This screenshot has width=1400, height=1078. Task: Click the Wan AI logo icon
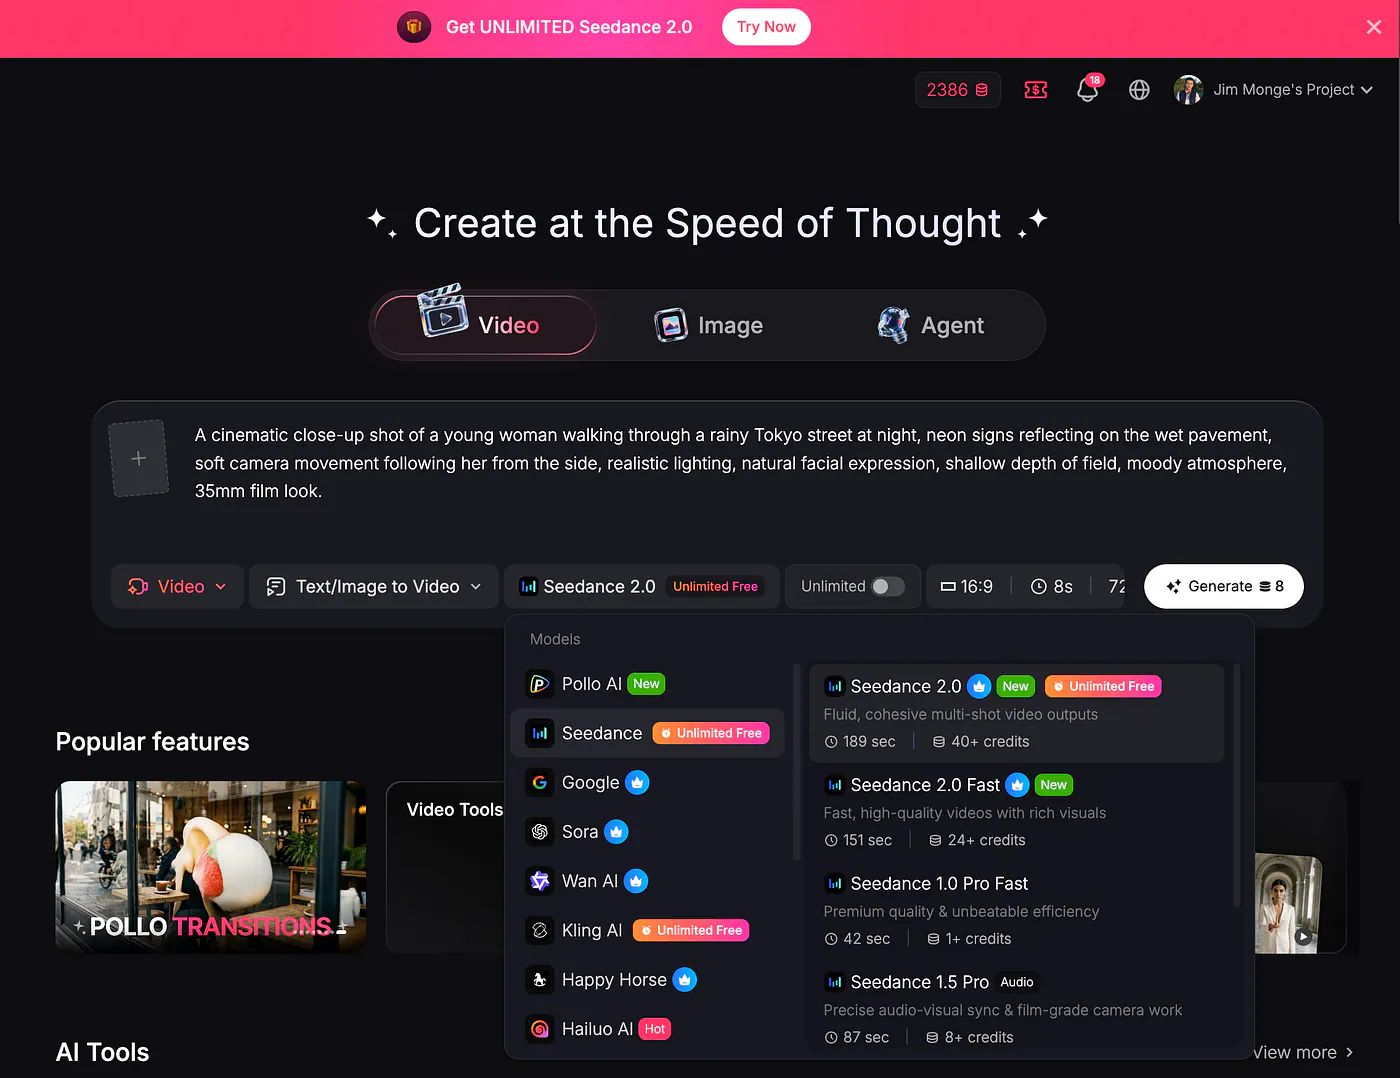(x=540, y=881)
